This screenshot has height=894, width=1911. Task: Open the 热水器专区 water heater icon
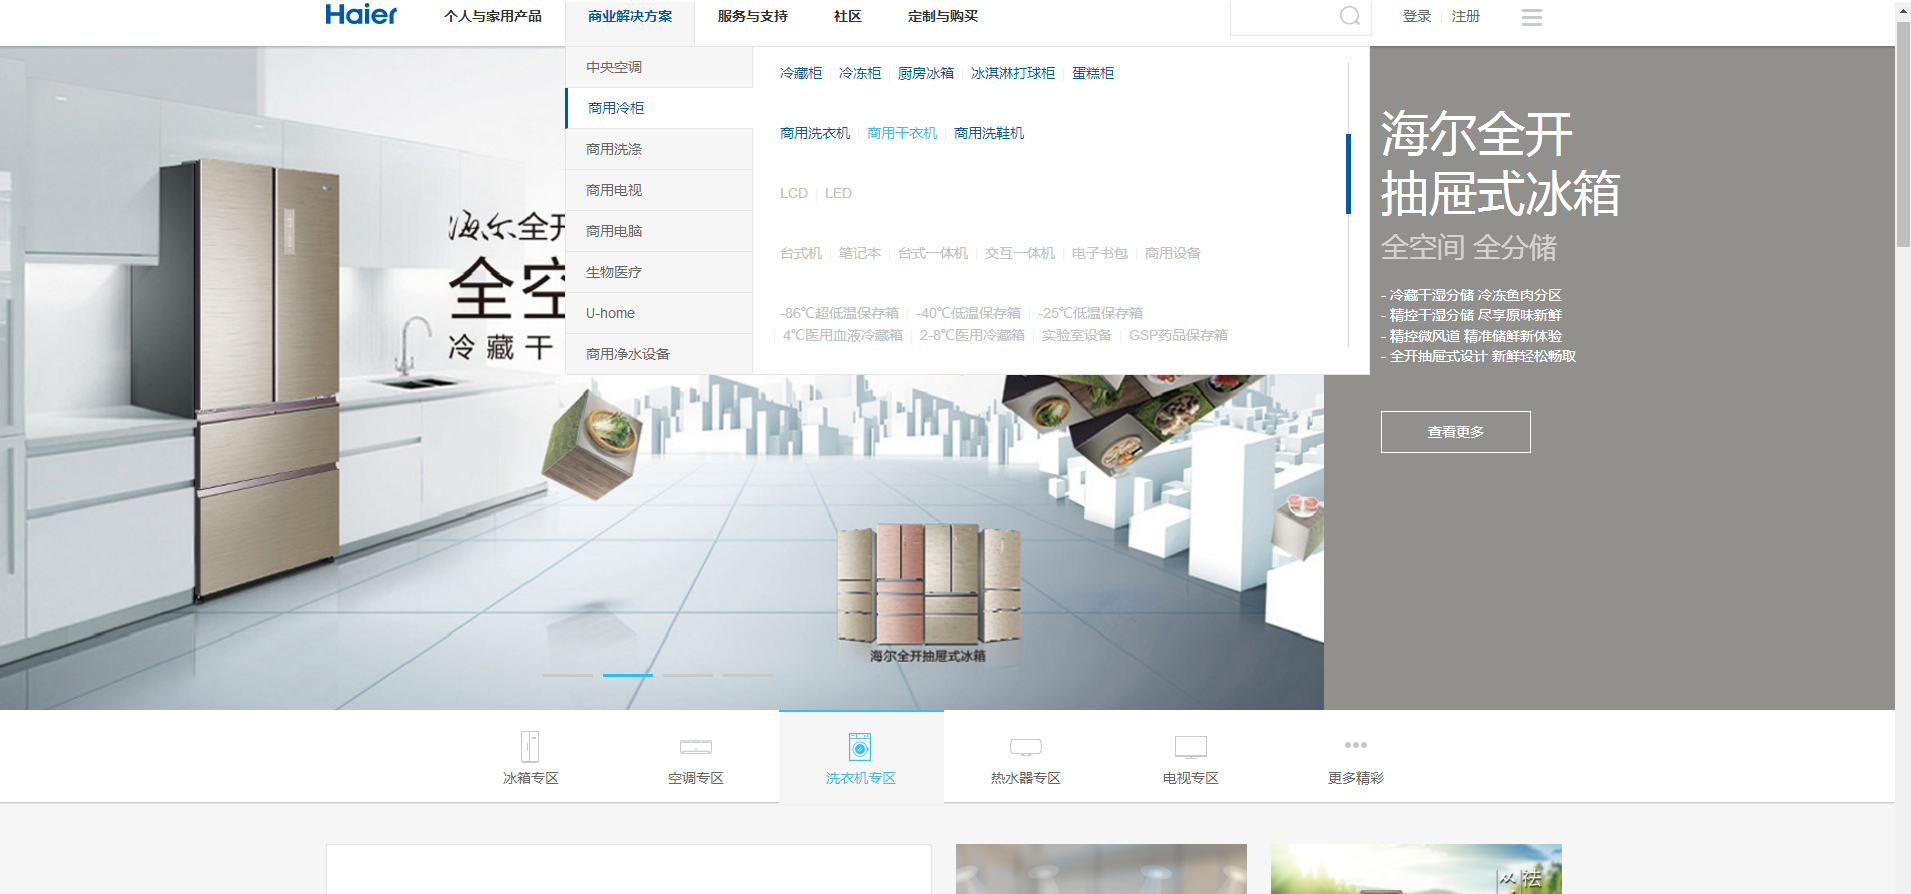pos(1026,747)
